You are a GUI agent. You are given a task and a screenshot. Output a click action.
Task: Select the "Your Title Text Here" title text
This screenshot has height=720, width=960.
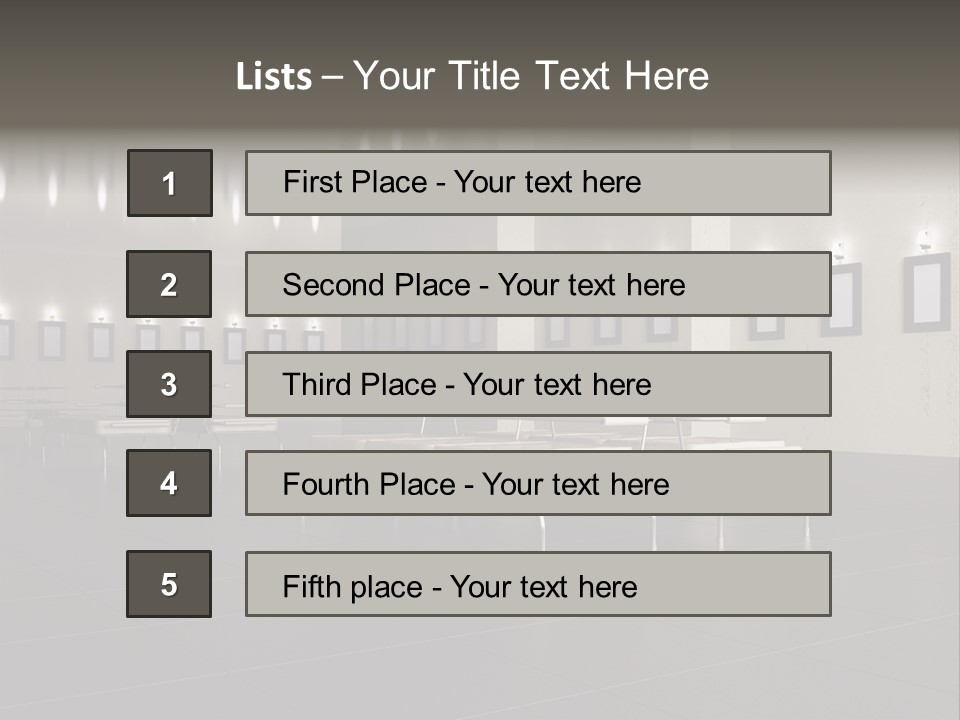click(x=531, y=76)
